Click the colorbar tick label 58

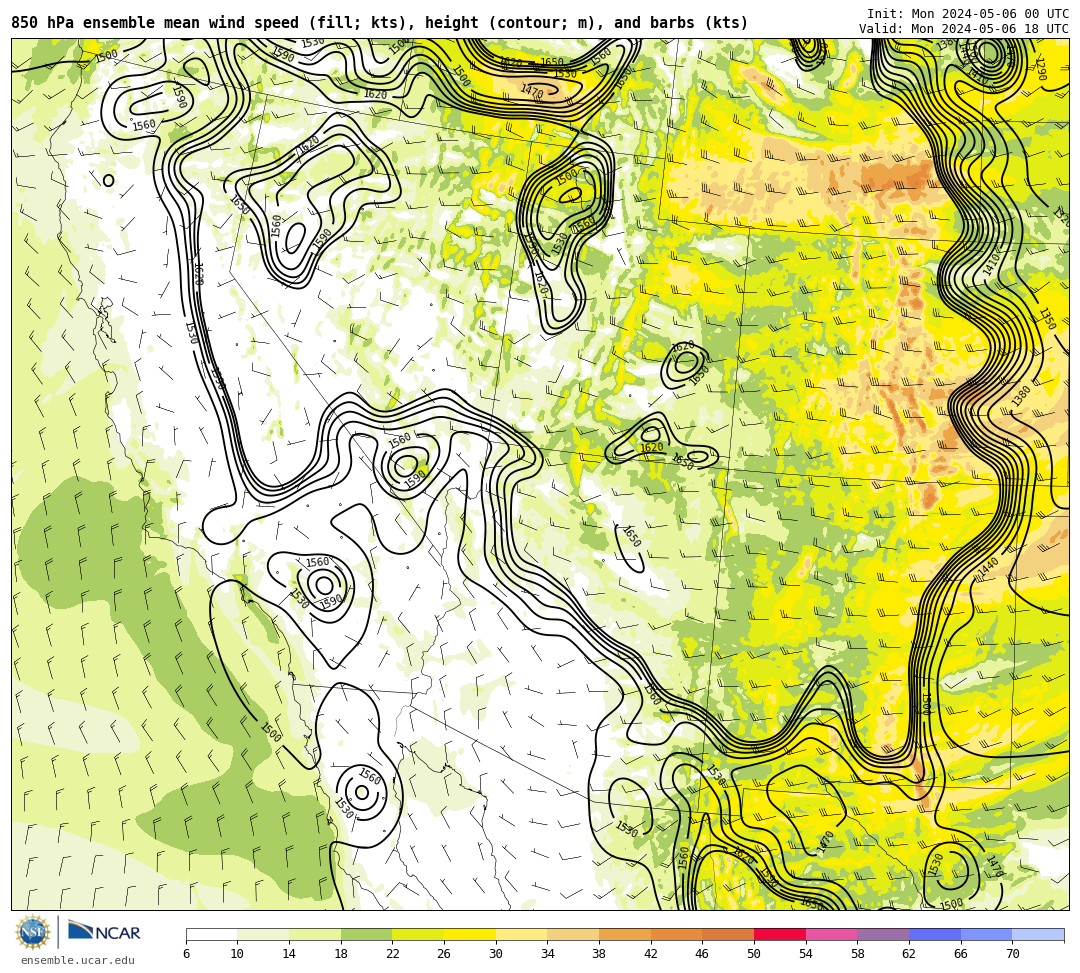tap(858, 954)
